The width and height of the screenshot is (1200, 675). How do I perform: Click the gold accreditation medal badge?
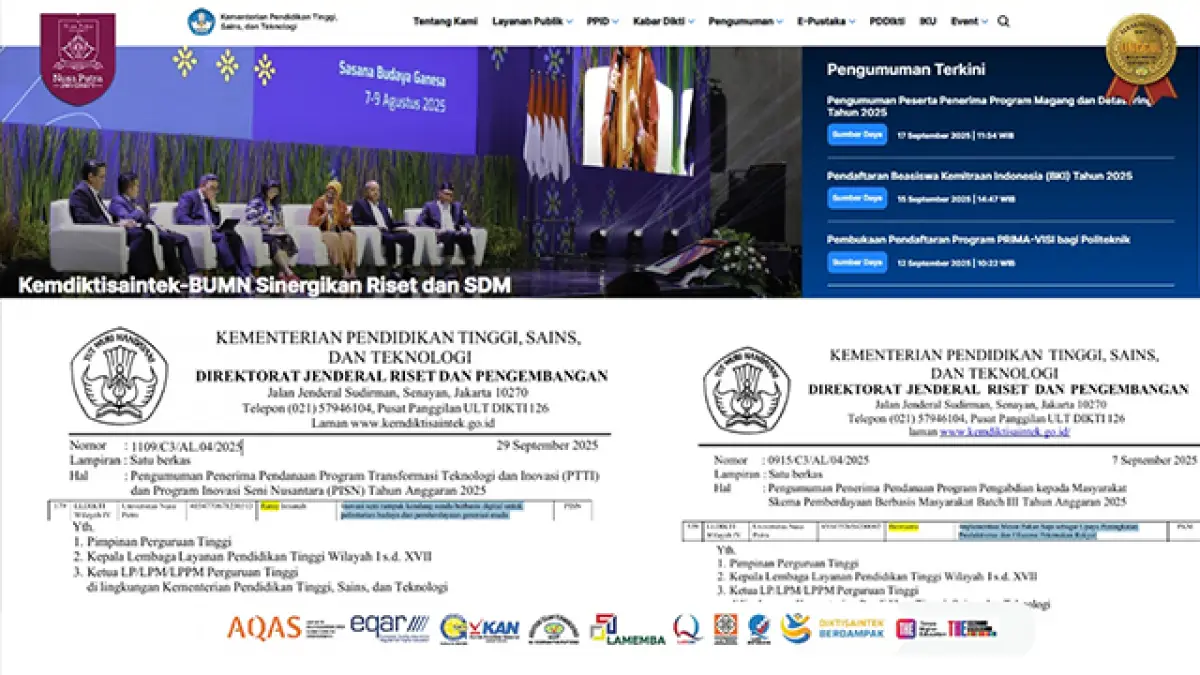tap(1140, 57)
